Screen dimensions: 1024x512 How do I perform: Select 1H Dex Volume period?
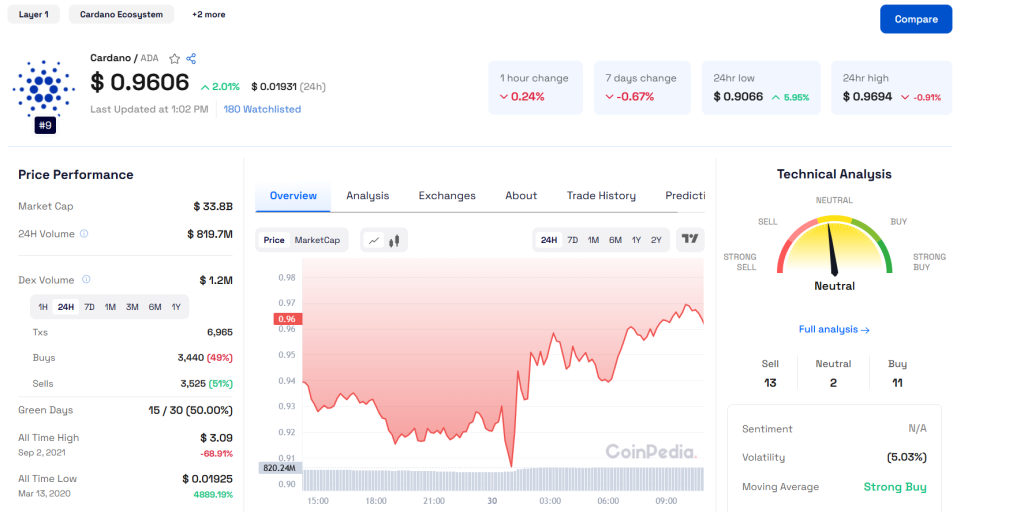[x=43, y=307]
